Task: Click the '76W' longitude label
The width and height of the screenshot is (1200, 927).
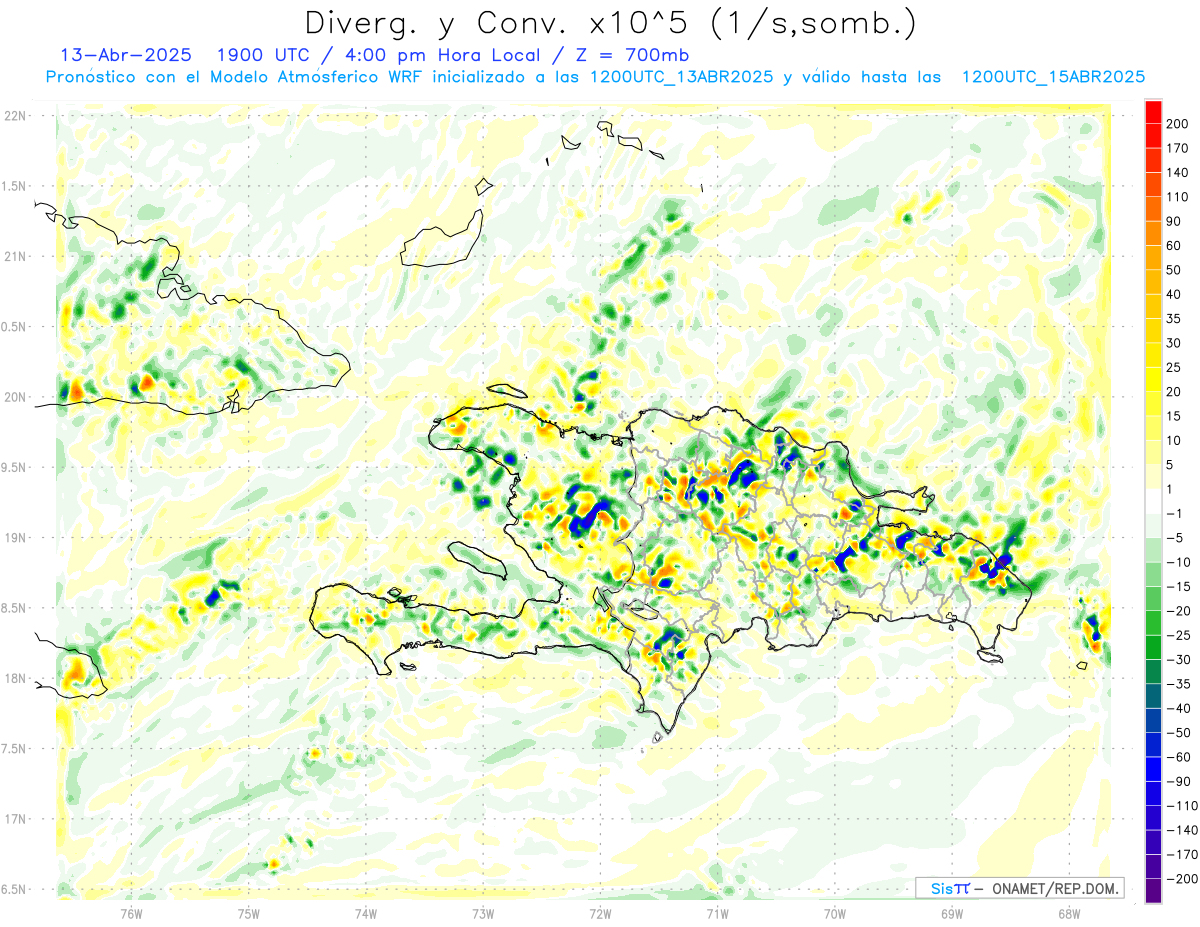Action: click(x=131, y=913)
